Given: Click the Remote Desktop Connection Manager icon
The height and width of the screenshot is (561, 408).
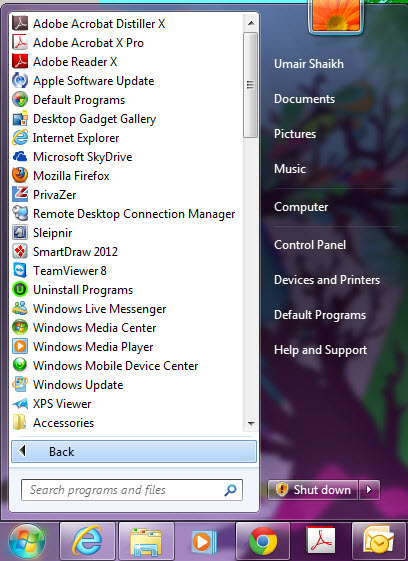Looking at the screenshot, I should point(20,214).
